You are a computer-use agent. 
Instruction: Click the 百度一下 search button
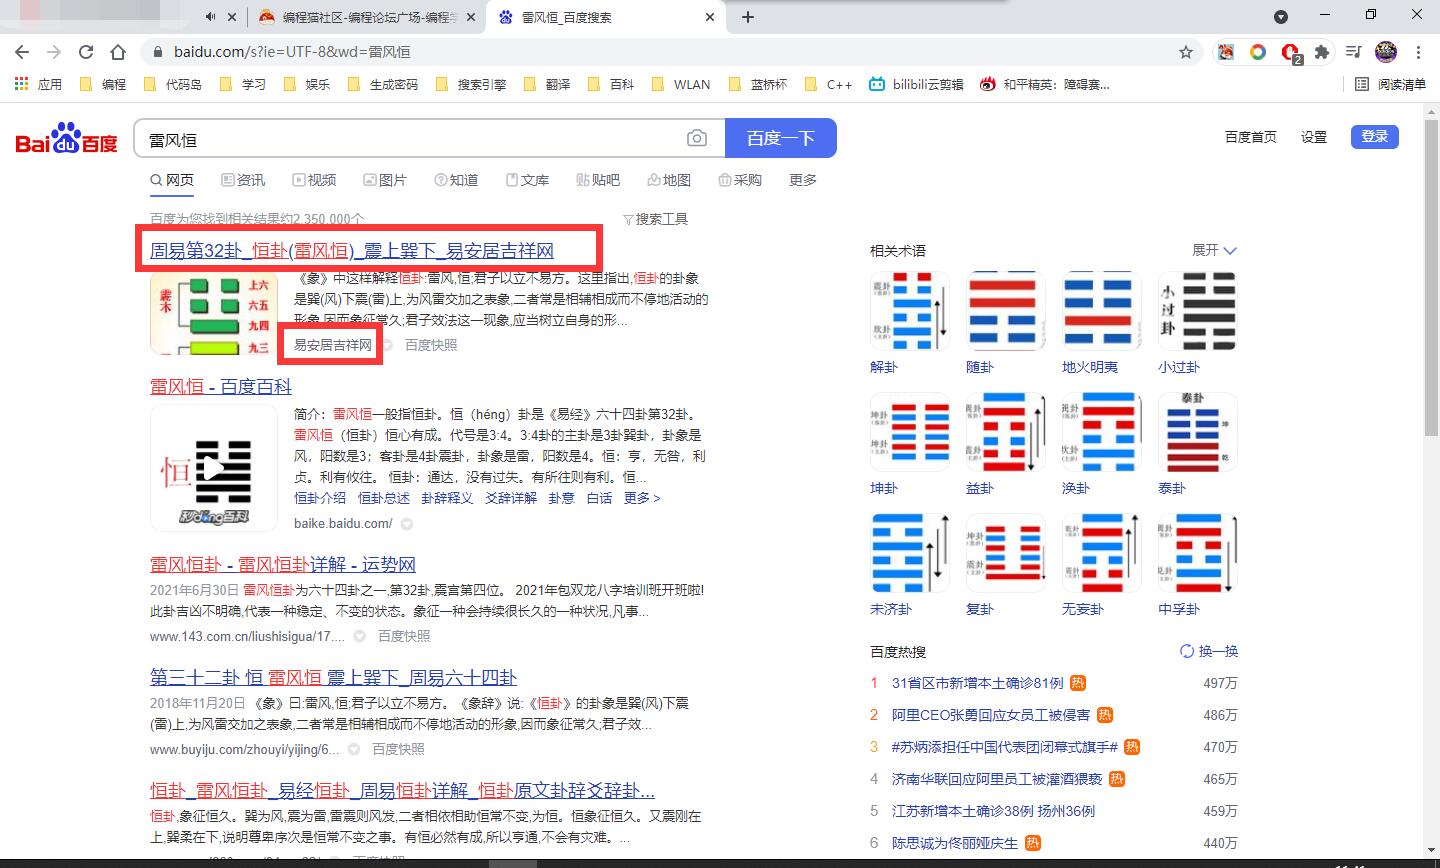tap(780, 138)
